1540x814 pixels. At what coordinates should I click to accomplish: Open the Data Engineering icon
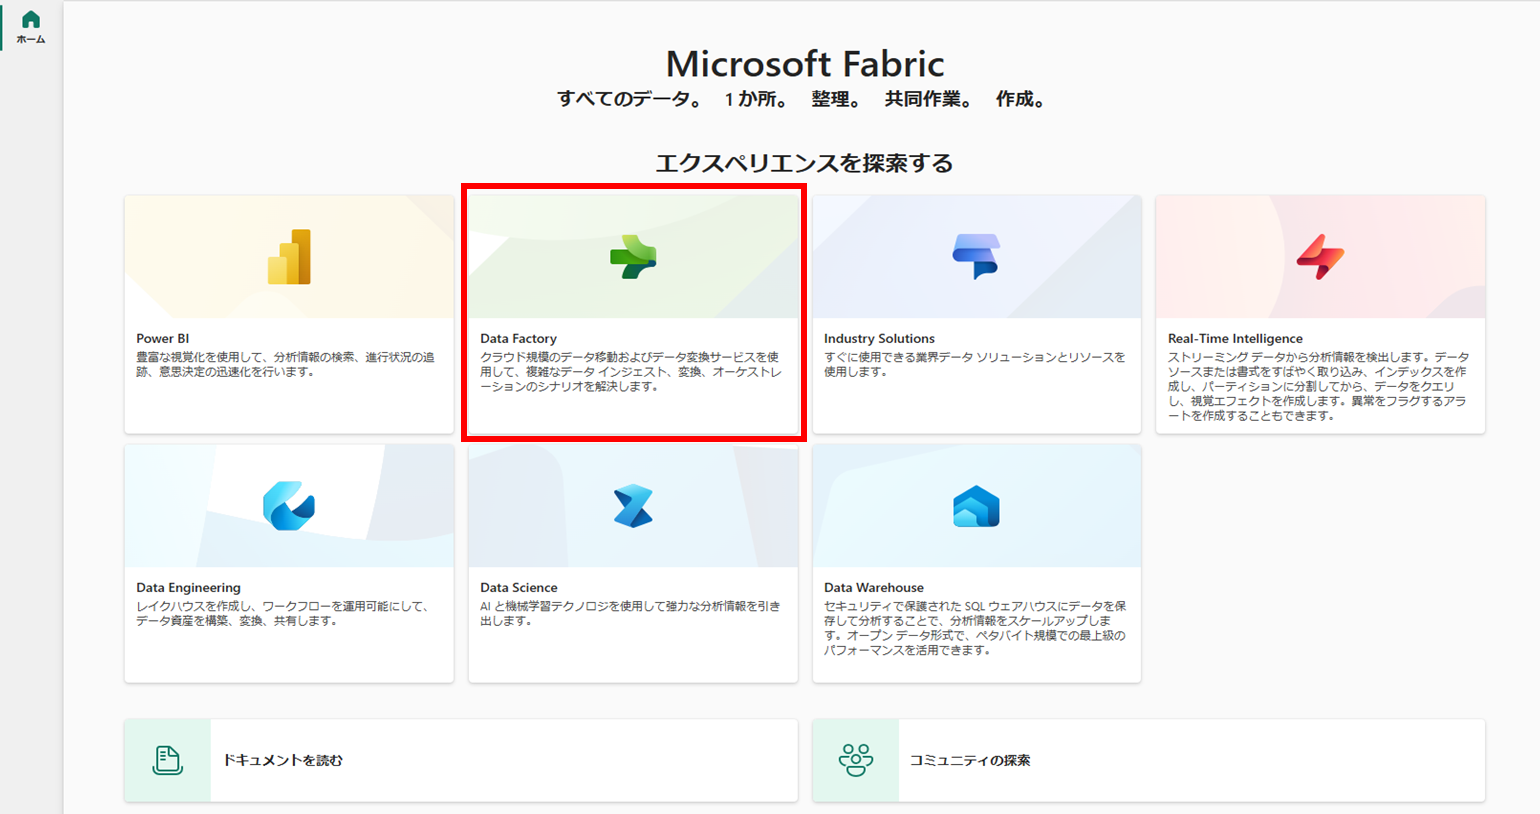(289, 506)
